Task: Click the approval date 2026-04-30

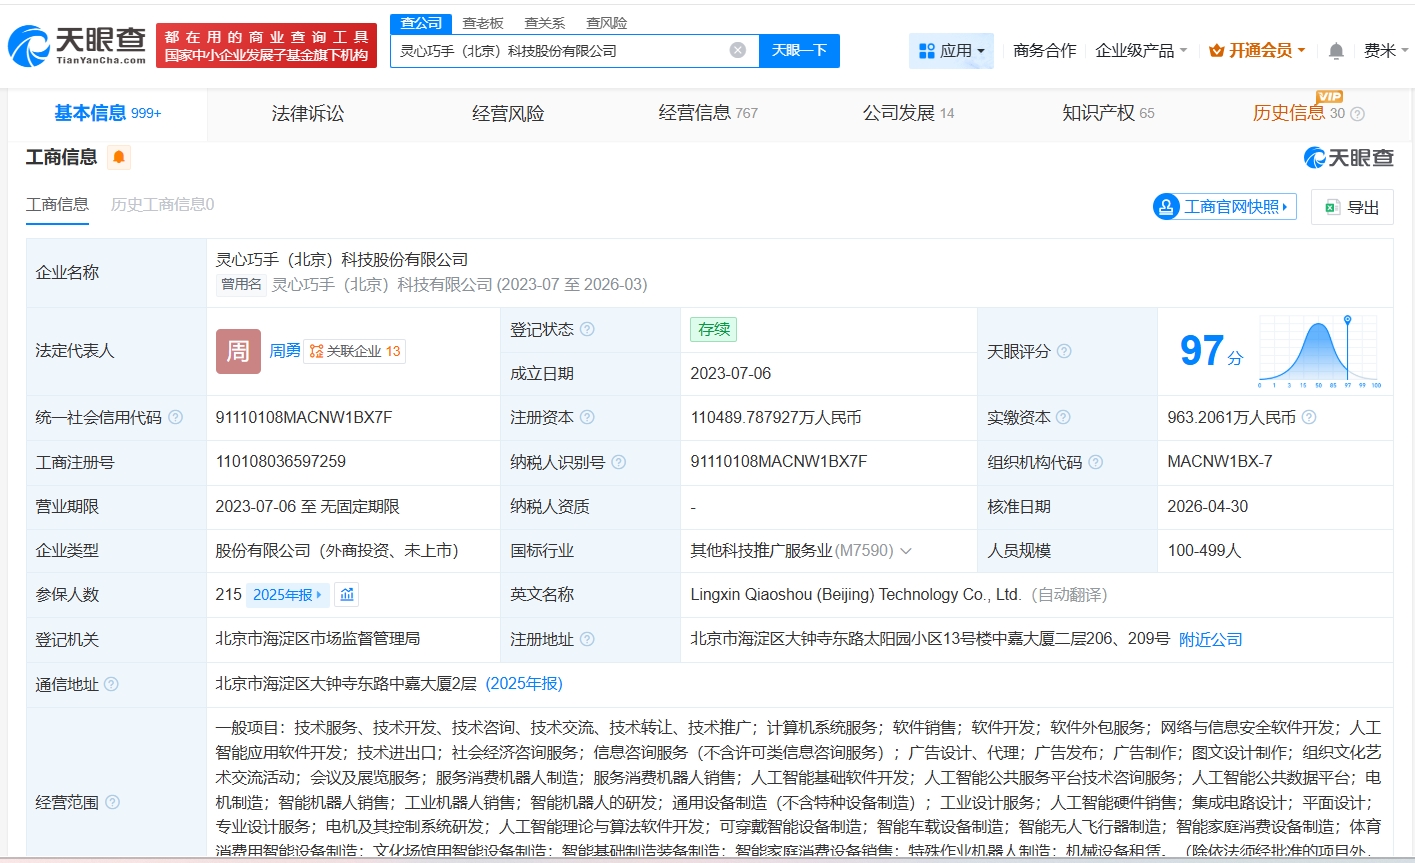Action: click(x=1208, y=506)
